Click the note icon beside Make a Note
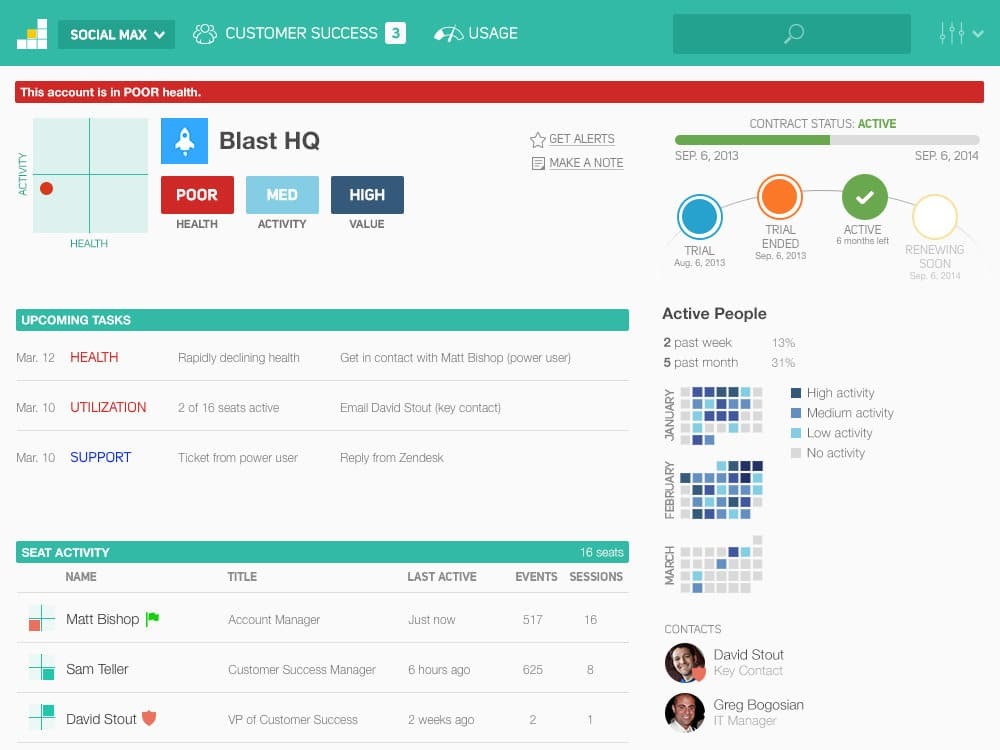 (538, 163)
